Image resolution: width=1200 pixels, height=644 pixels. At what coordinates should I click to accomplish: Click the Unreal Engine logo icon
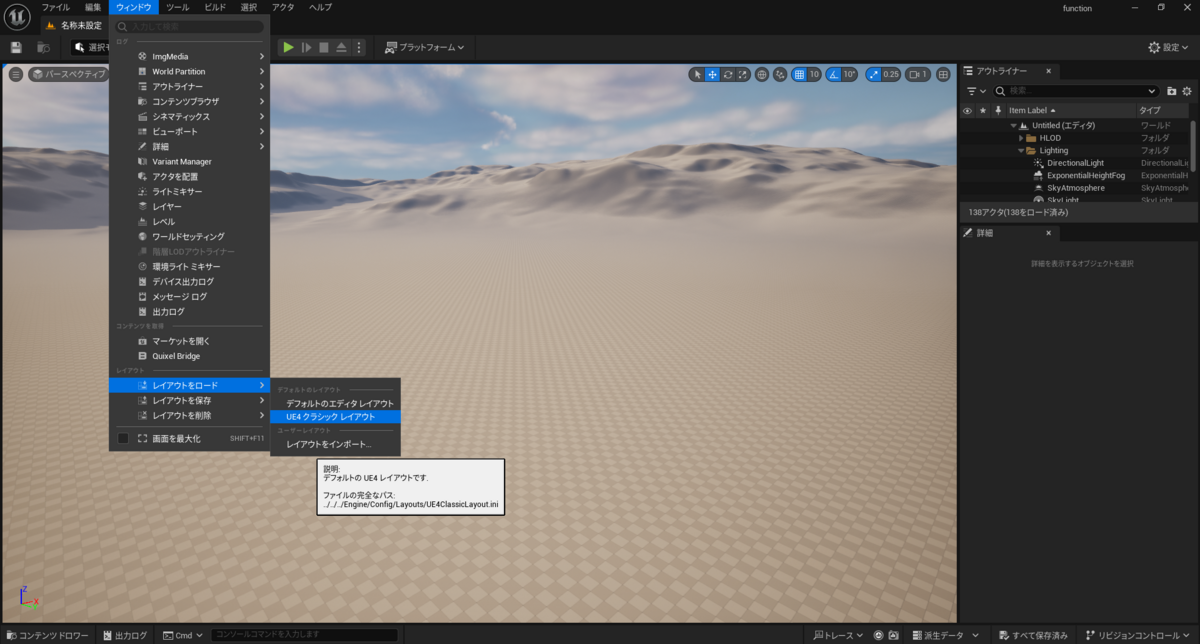pyautogui.click(x=17, y=17)
